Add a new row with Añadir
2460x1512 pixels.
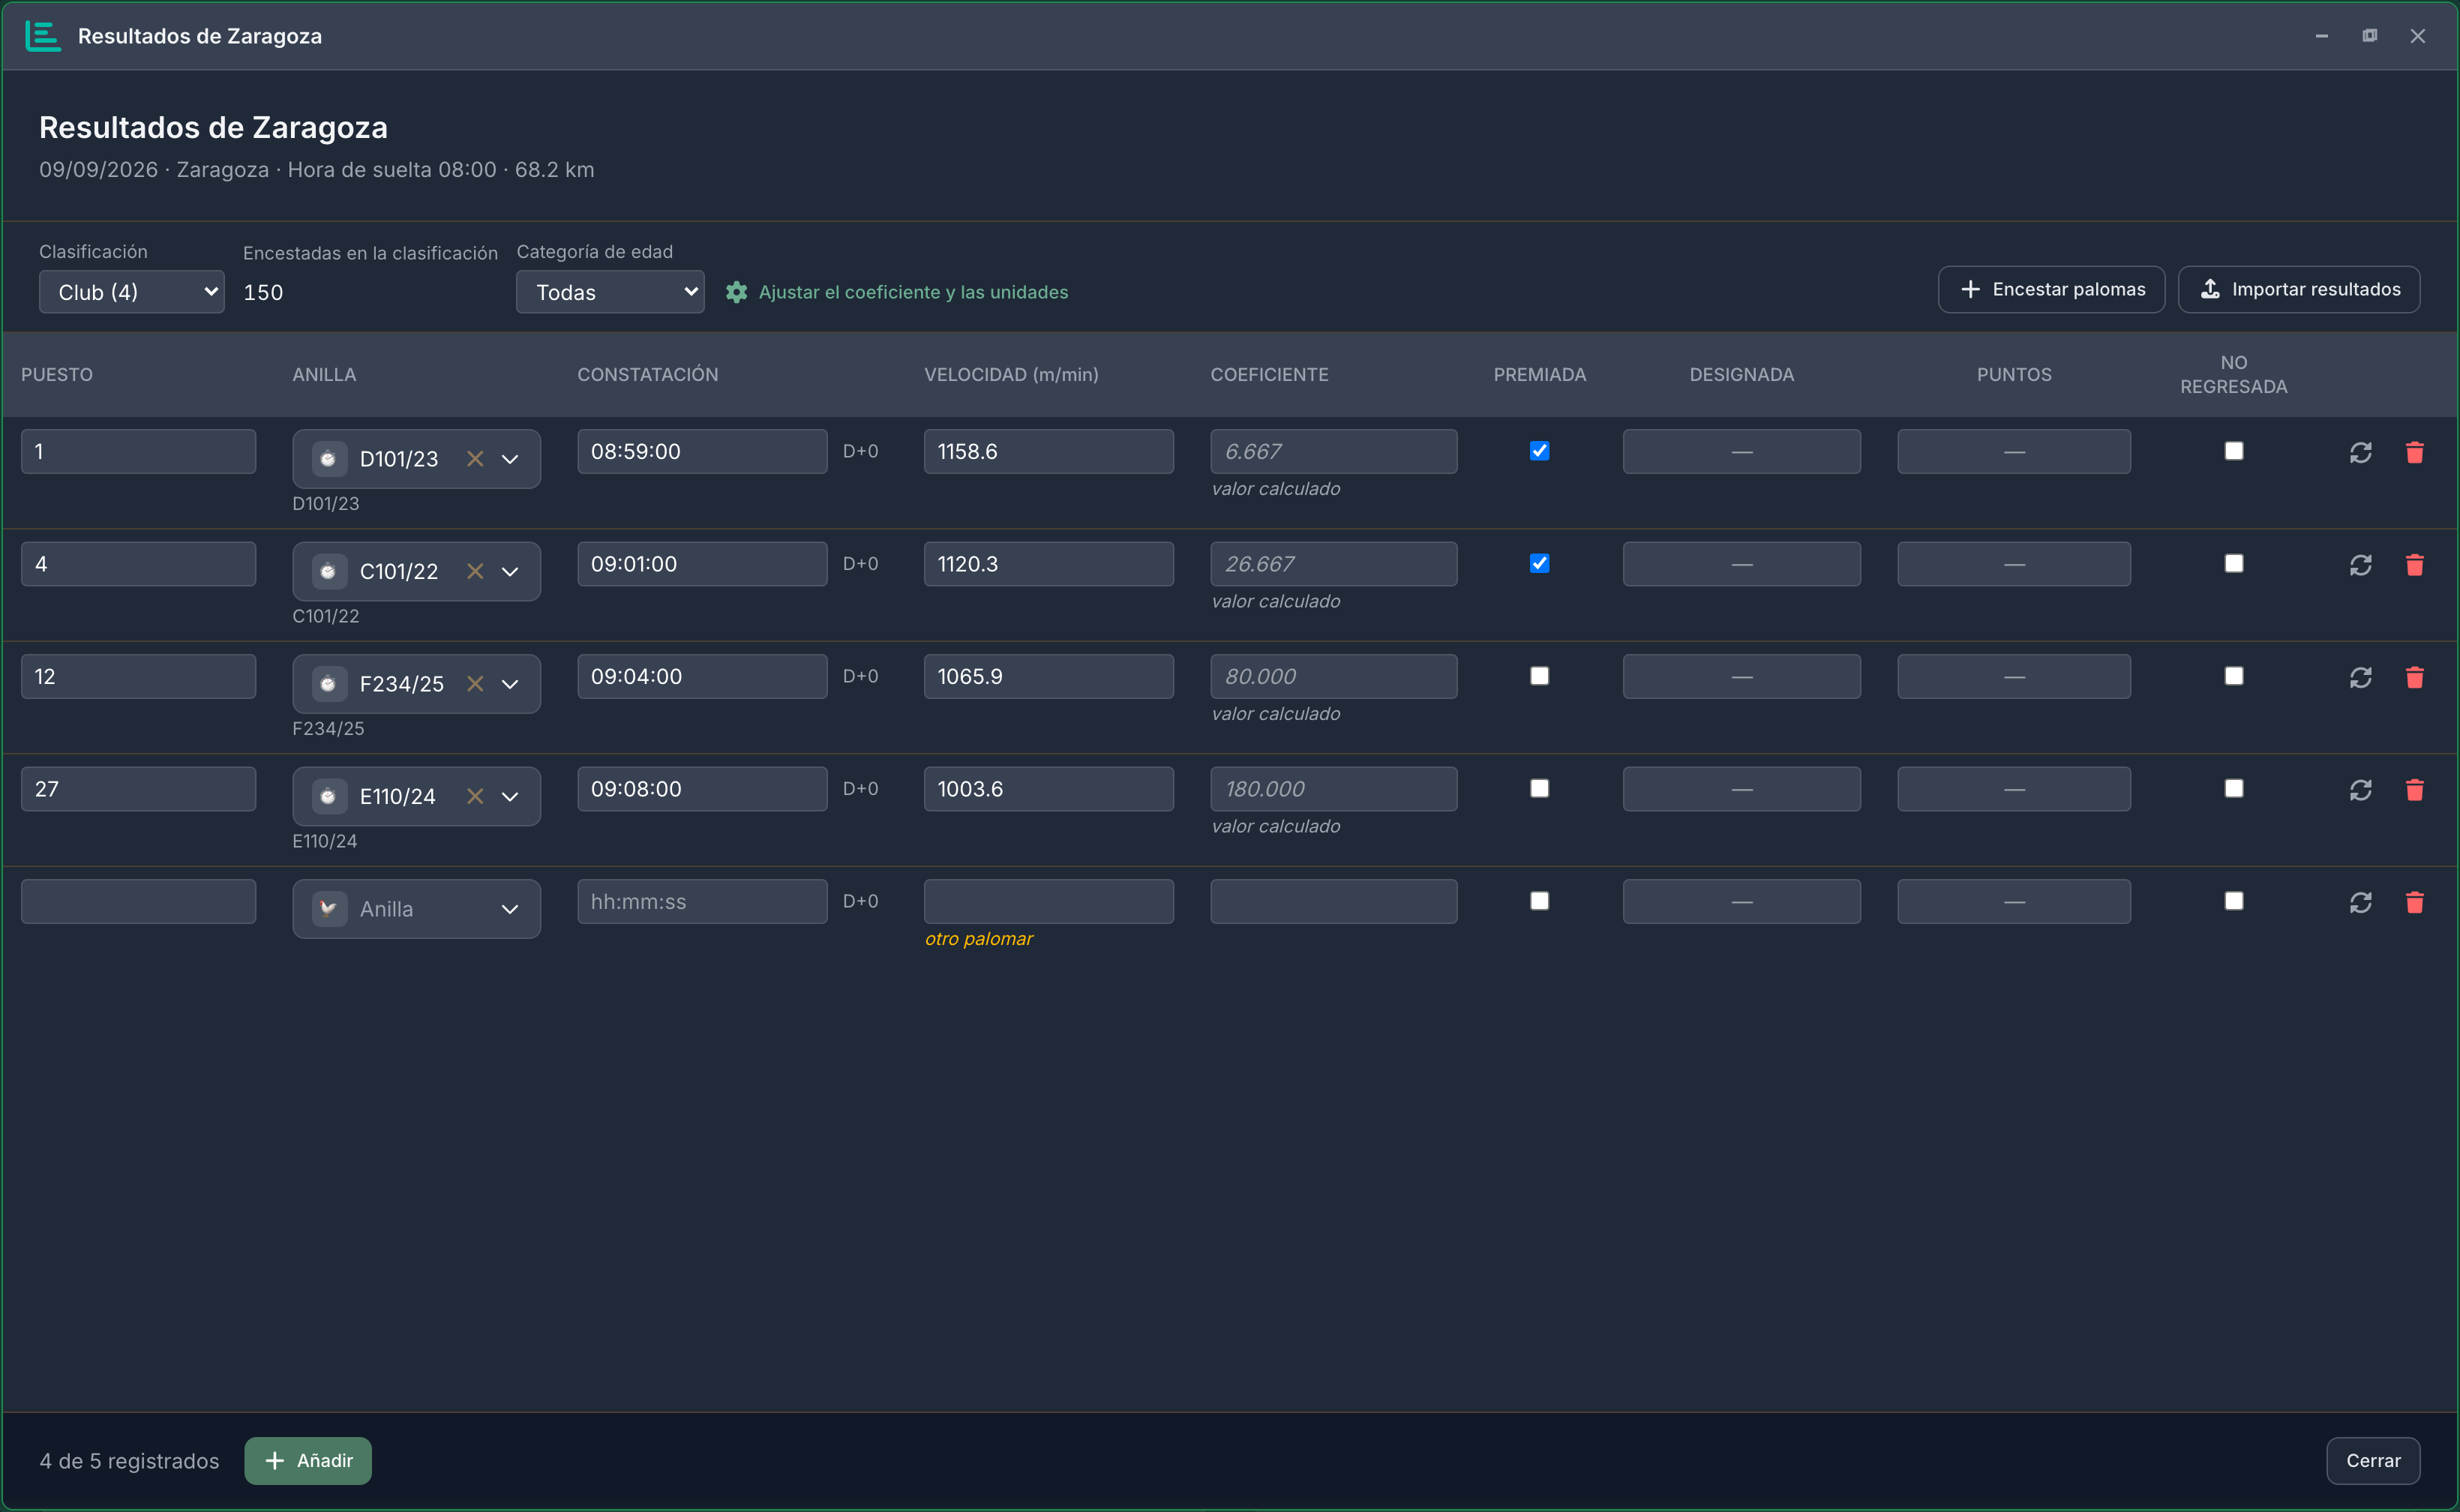point(308,1460)
